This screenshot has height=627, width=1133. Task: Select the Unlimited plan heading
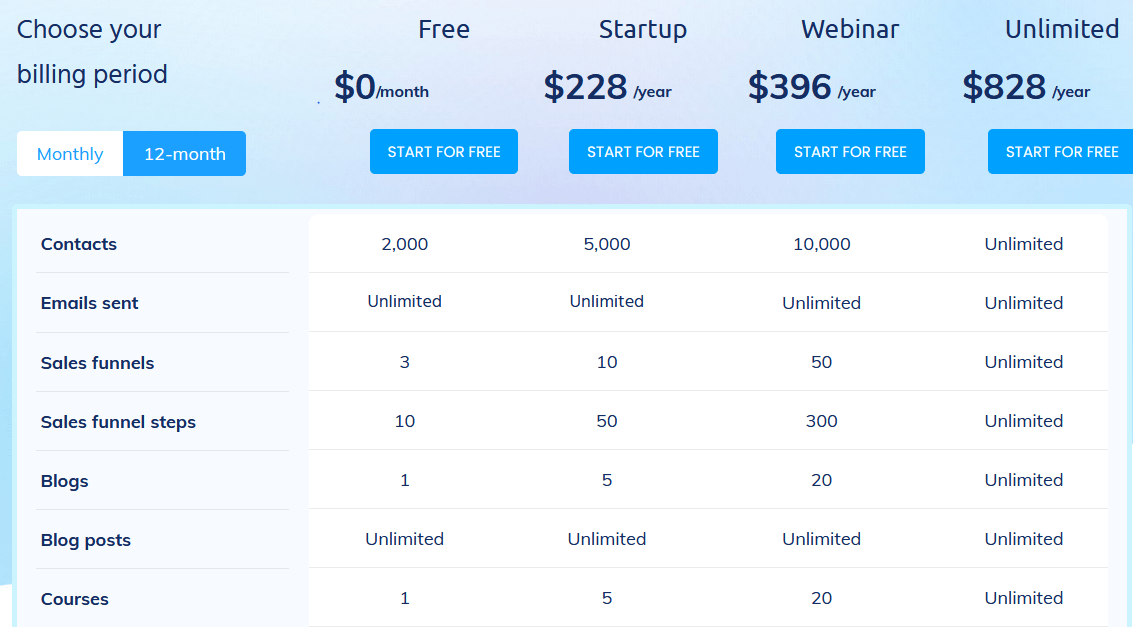tap(1062, 29)
